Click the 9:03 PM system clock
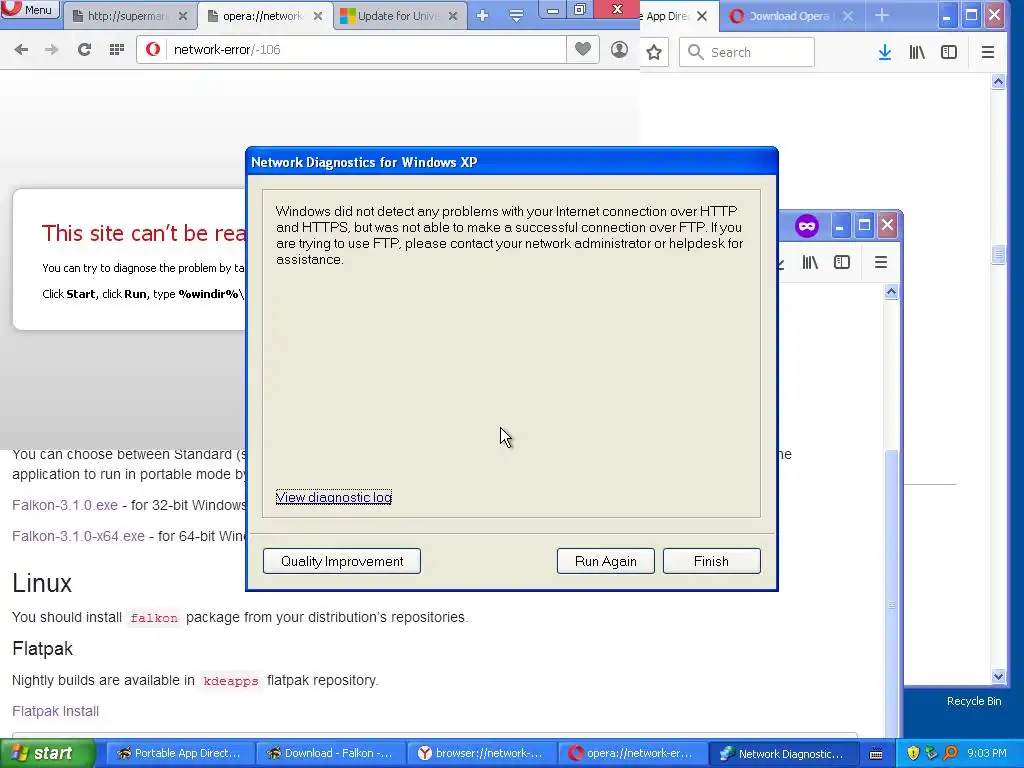This screenshot has width=1024, height=768. (x=987, y=754)
